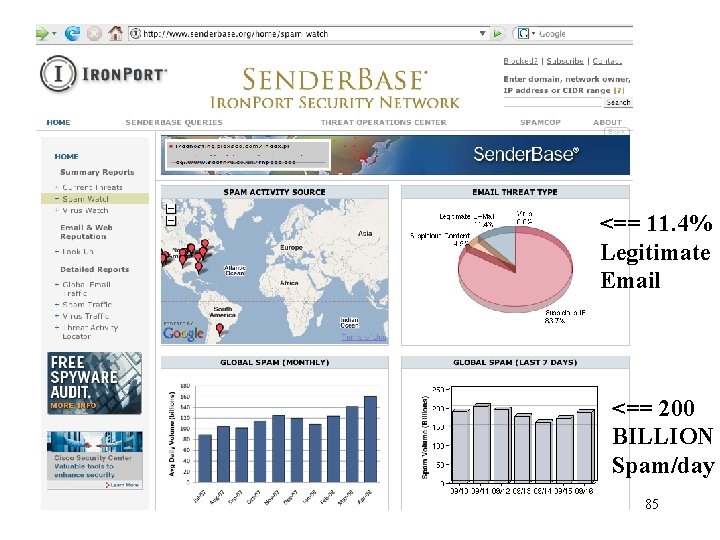Click the green forward arrow button
The height and width of the screenshot is (540, 720).
[42, 34]
